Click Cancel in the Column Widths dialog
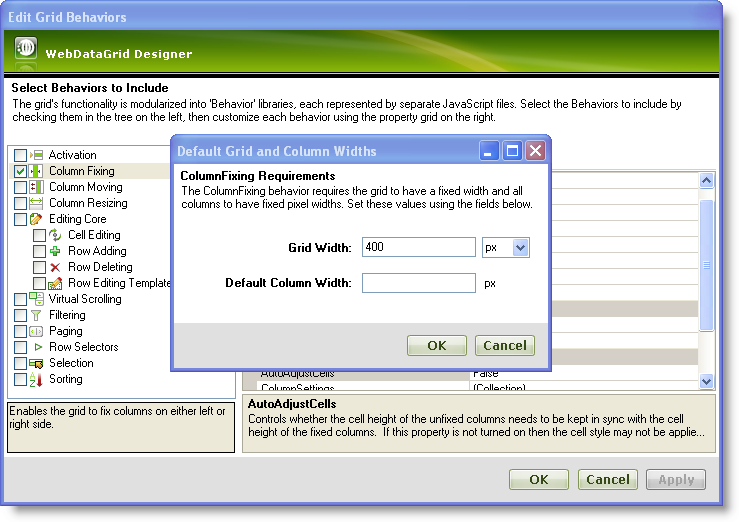739x522 pixels. 505,346
